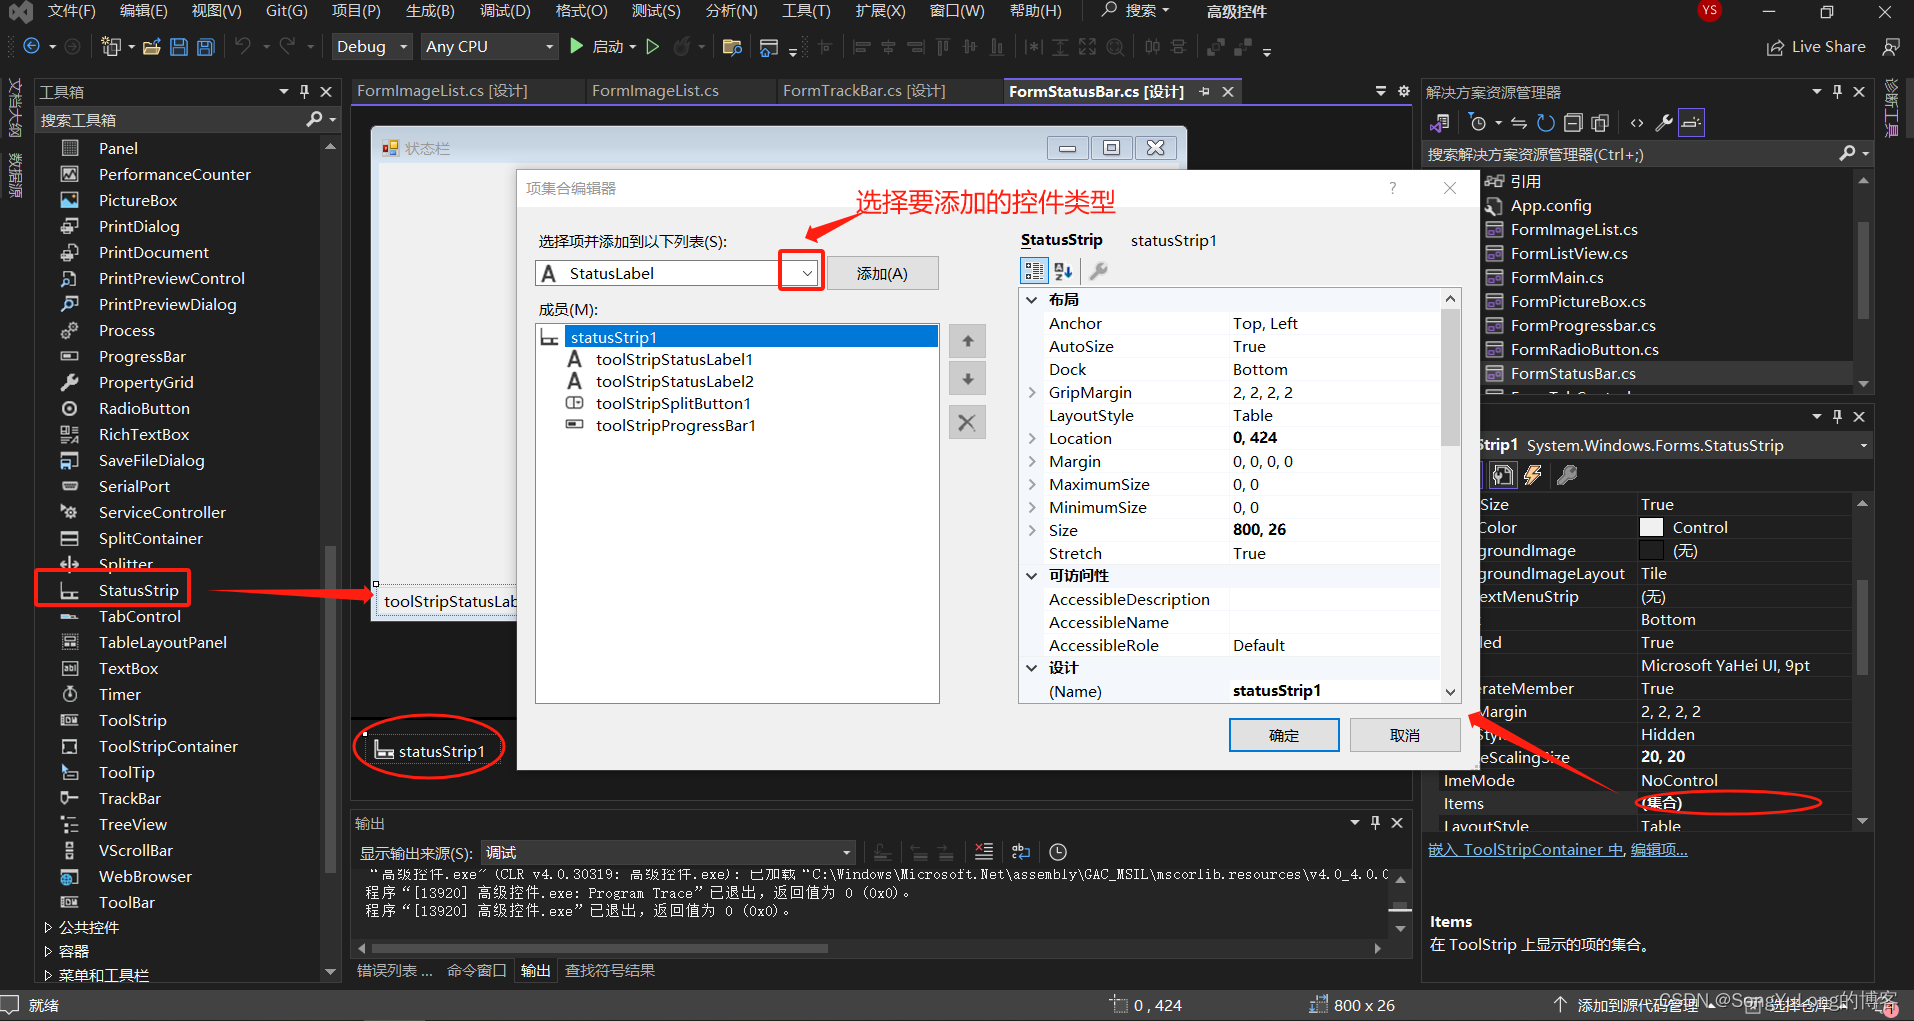Expand the Location property row
The image size is (1914, 1021).
pyautogui.click(x=1031, y=438)
